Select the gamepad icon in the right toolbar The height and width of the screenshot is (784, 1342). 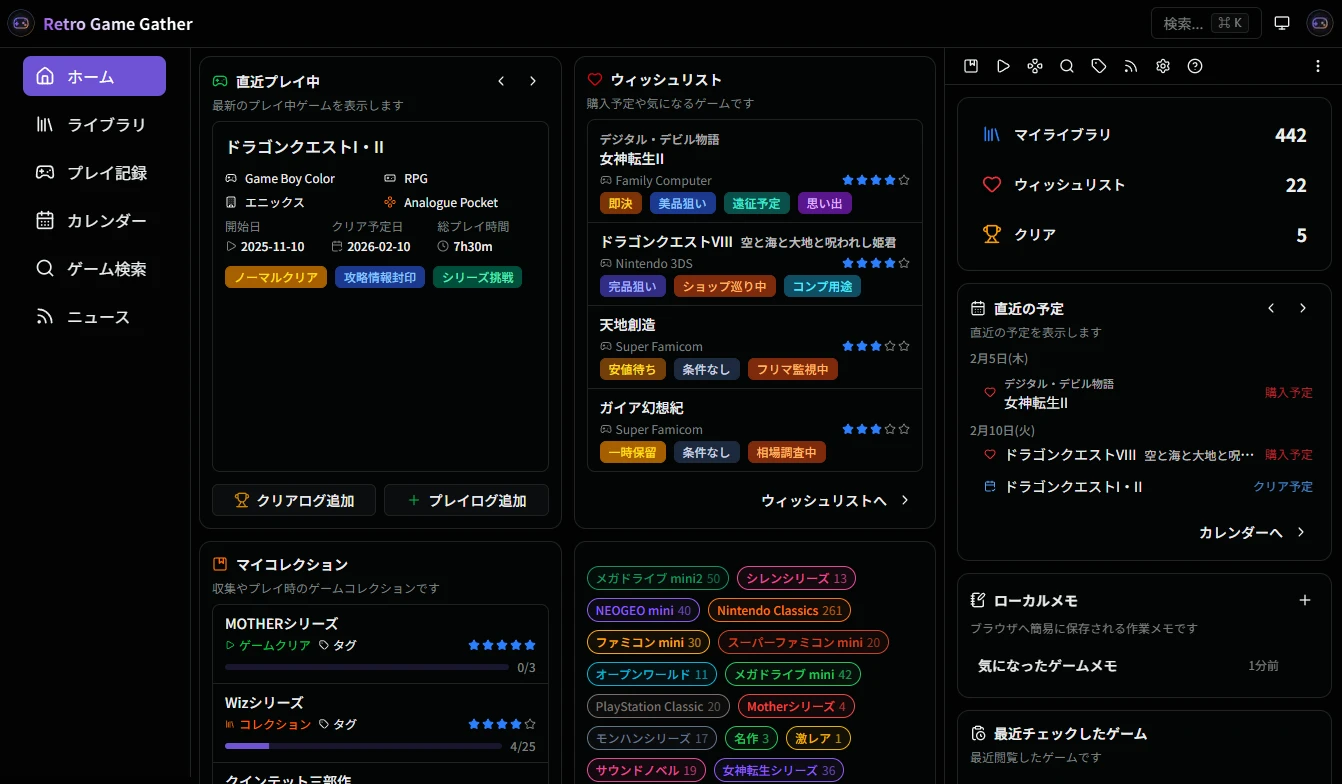1035,66
